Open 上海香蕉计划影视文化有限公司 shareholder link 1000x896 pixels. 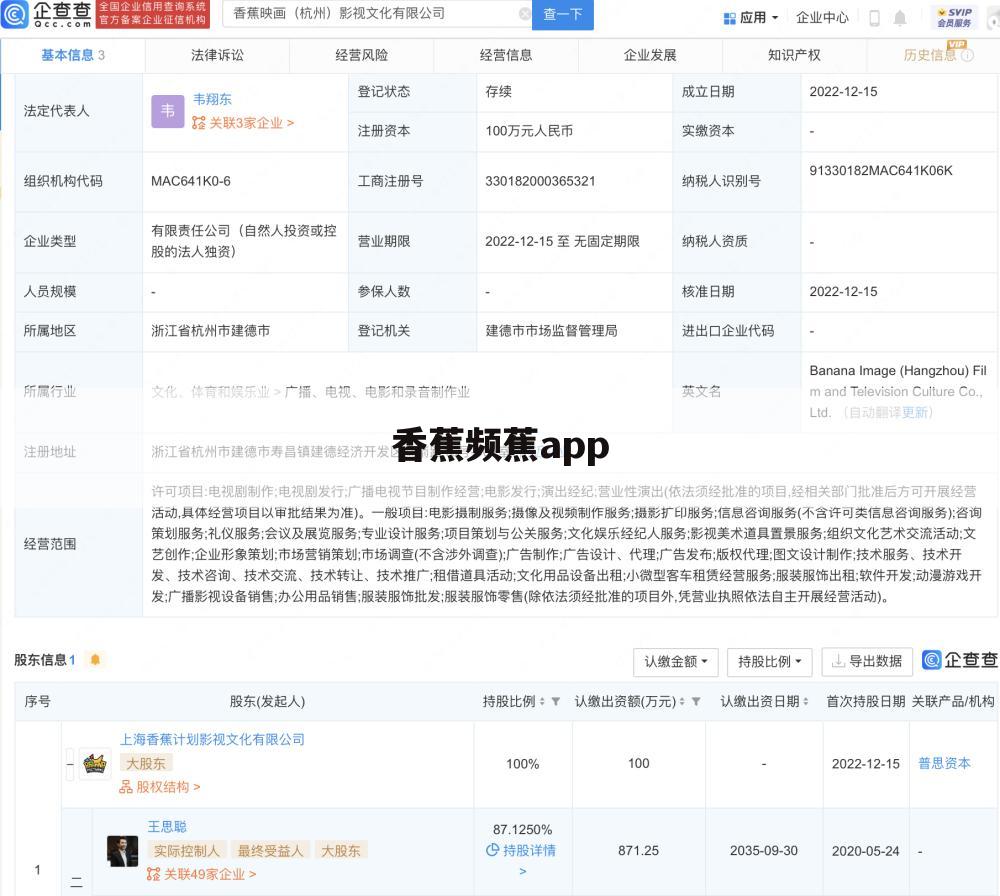click(212, 740)
